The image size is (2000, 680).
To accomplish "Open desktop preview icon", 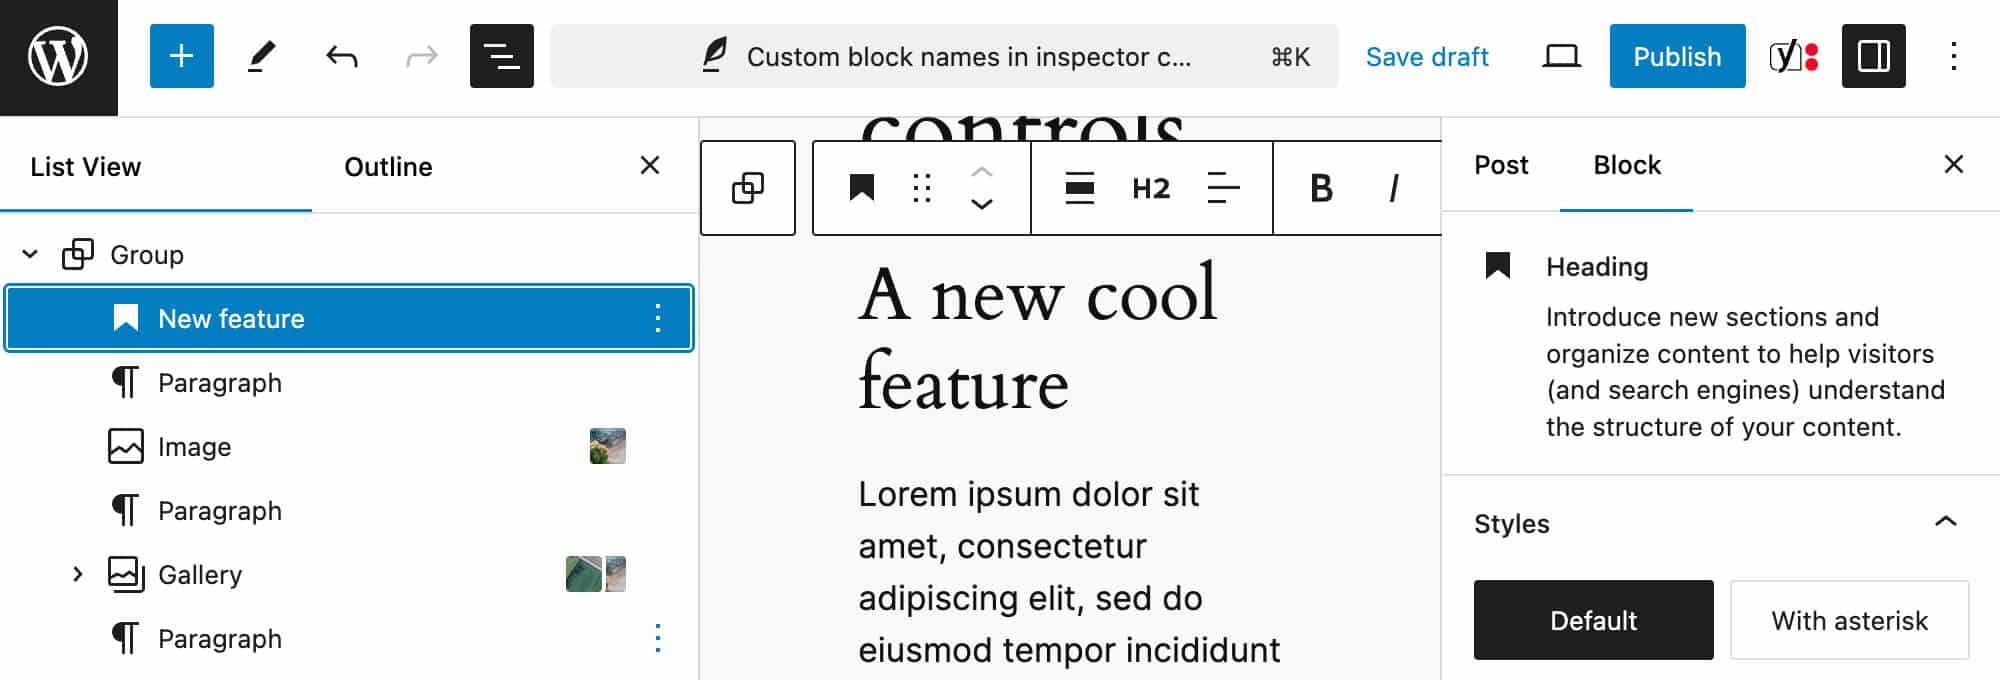I will tap(1561, 56).
